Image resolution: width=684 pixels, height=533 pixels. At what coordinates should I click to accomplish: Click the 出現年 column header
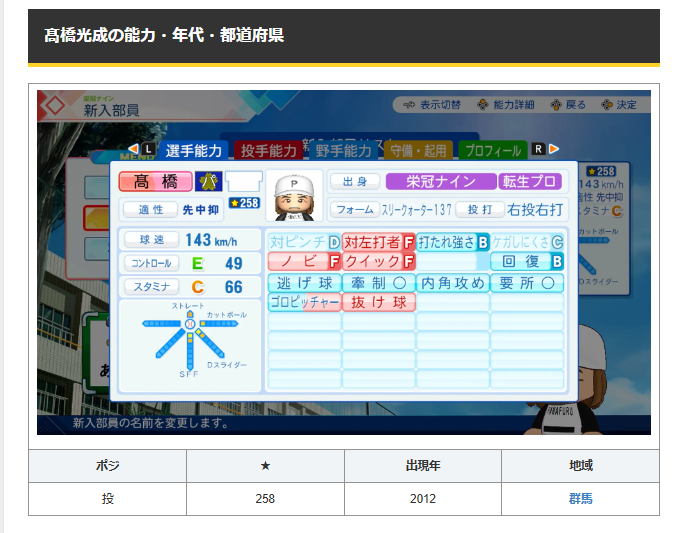tap(423, 466)
